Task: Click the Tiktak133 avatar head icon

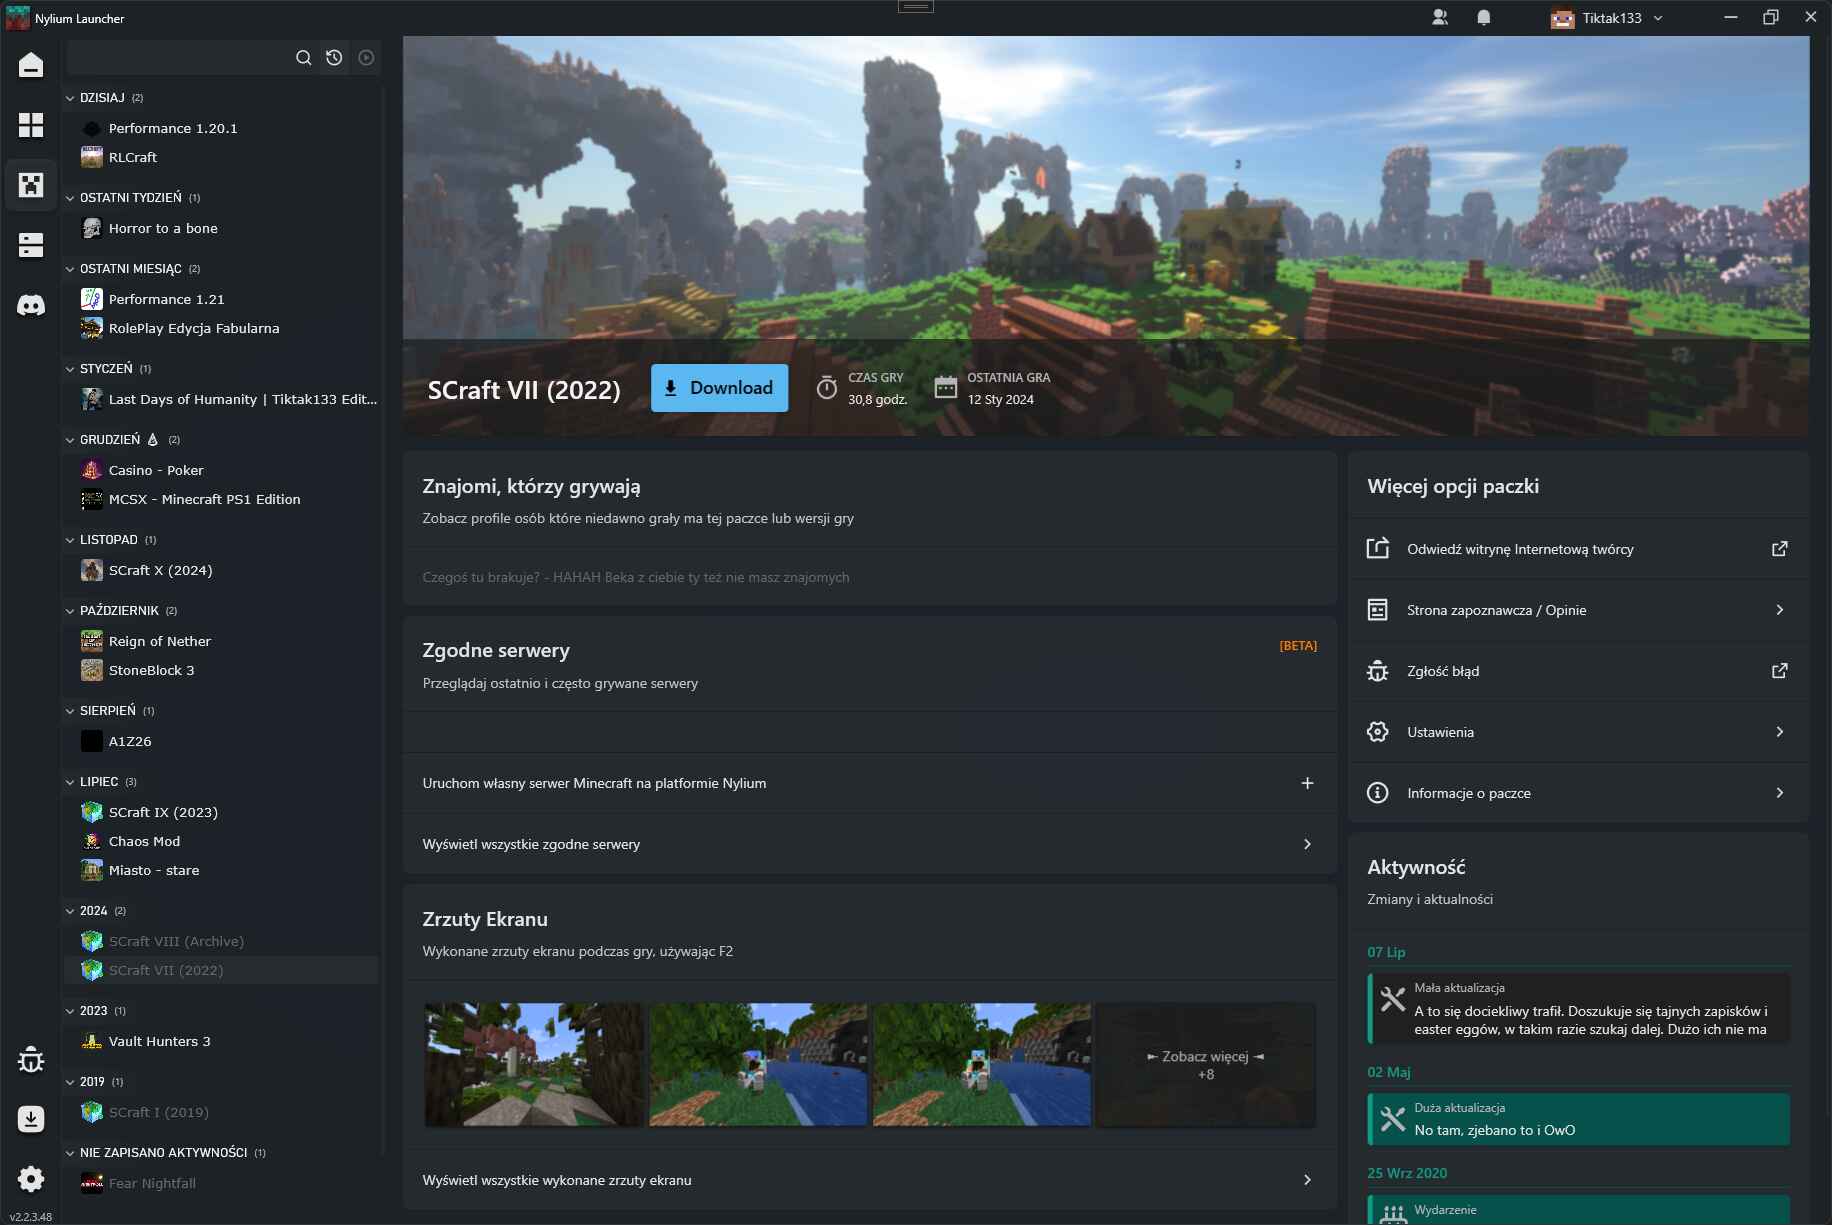Action: pyautogui.click(x=1562, y=18)
